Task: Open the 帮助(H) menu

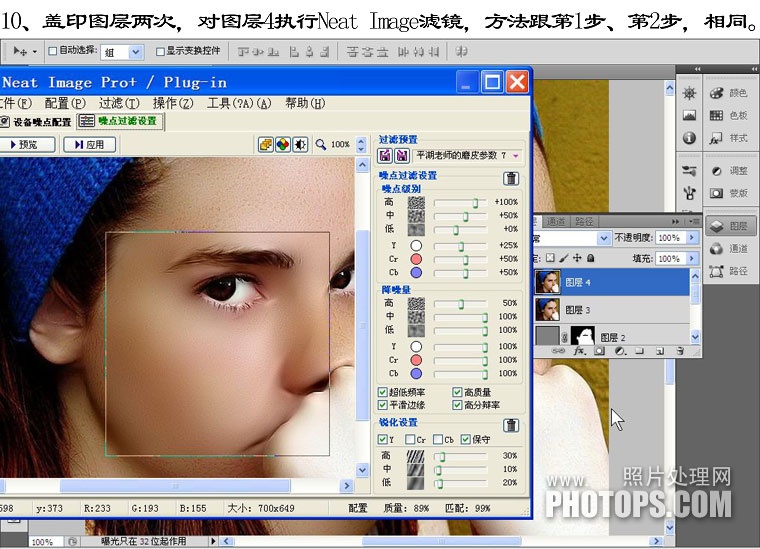Action: point(305,103)
